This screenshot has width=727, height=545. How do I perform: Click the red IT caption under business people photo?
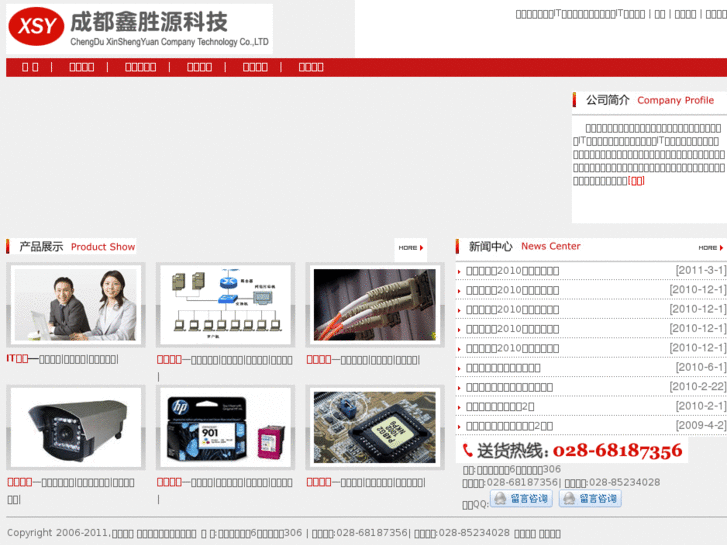18,359
